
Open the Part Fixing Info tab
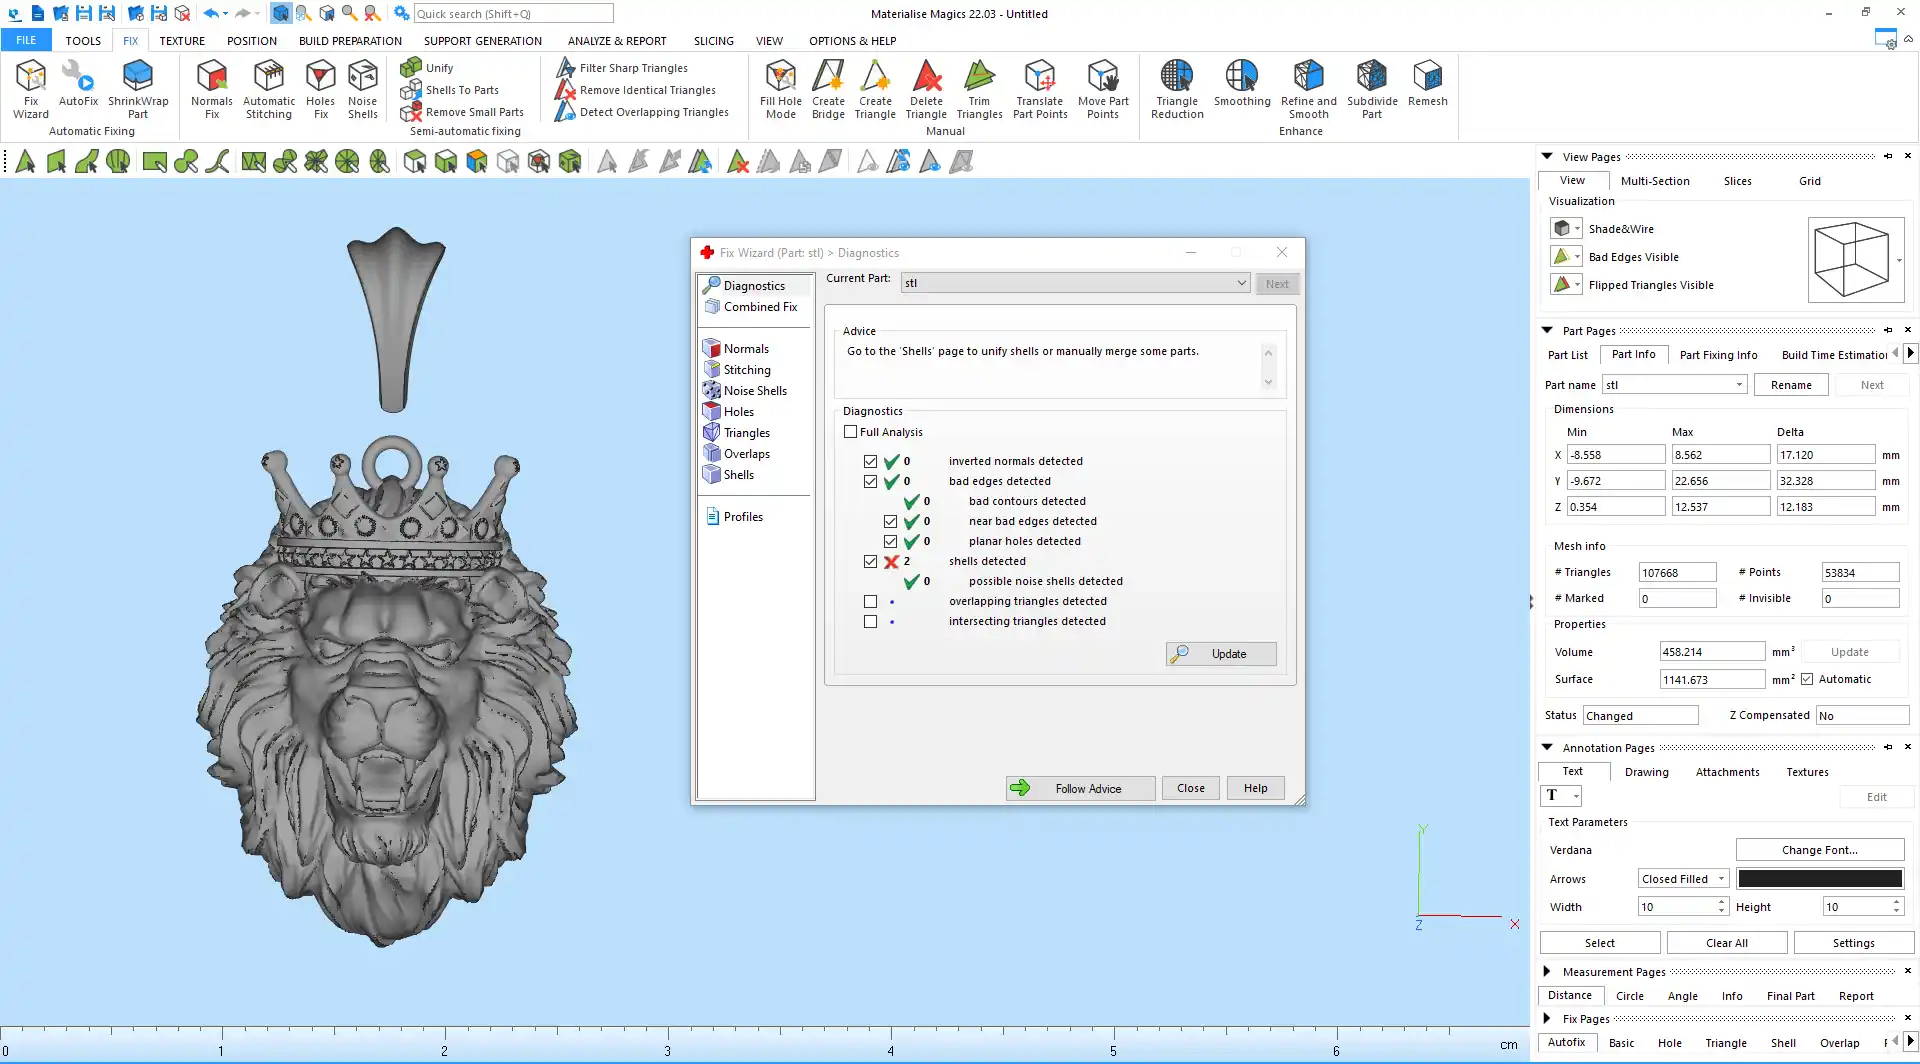pyautogui.click(x=1718, y=355)
